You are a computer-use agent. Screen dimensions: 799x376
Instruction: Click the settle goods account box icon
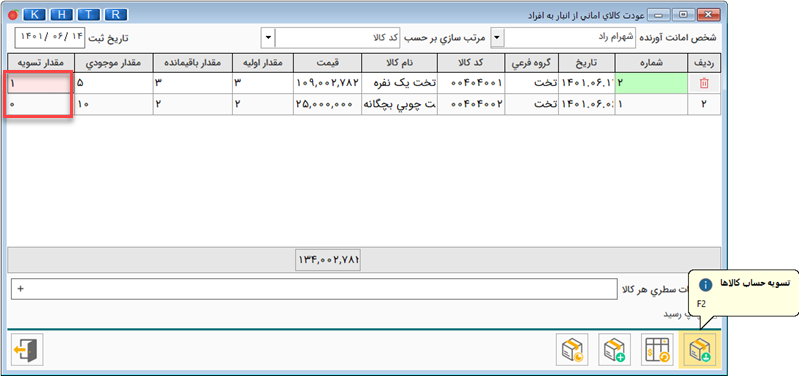700,350
